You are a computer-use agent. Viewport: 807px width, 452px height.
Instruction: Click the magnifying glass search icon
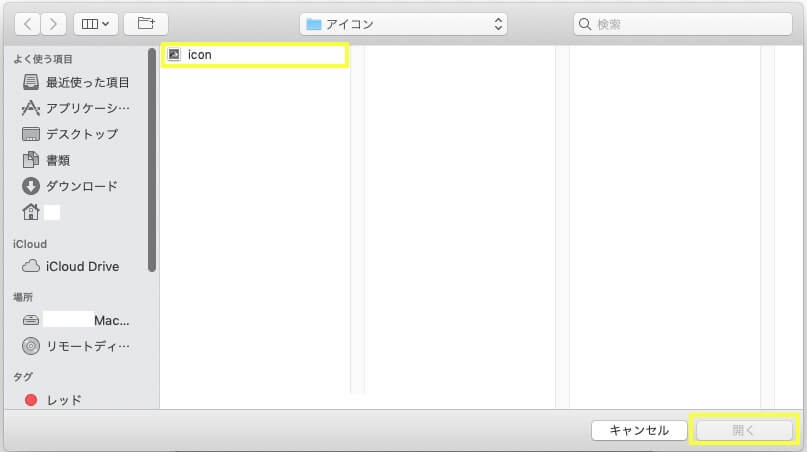(585, 24)
